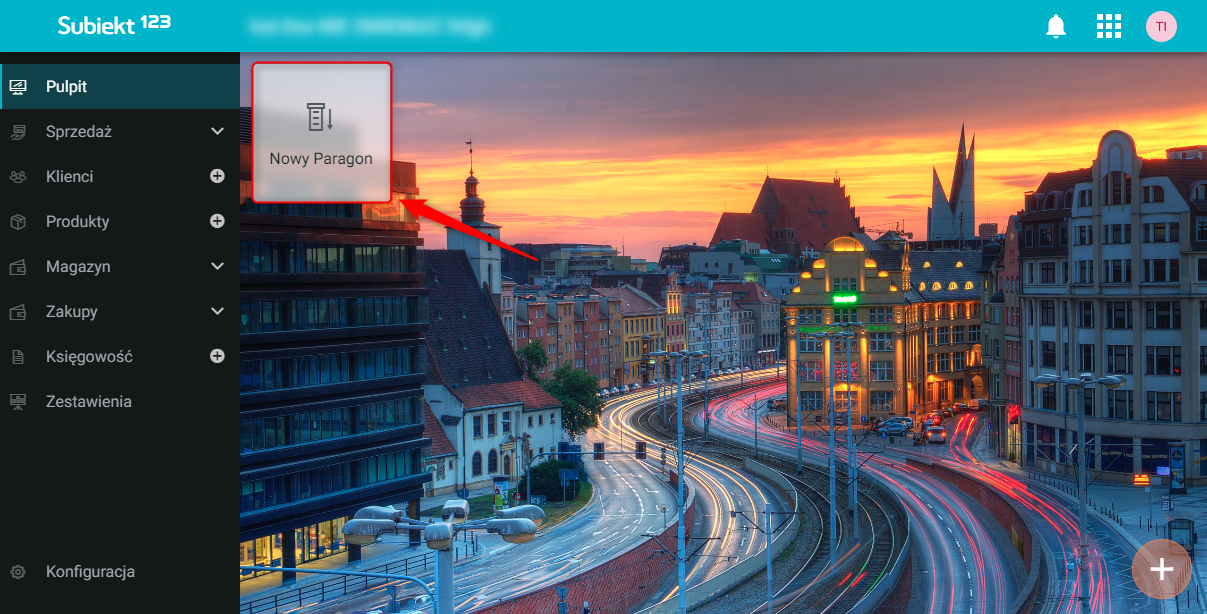Open the Sprzedaż menu item
This screenshot has height=614, width=1207.
point(120,132)
